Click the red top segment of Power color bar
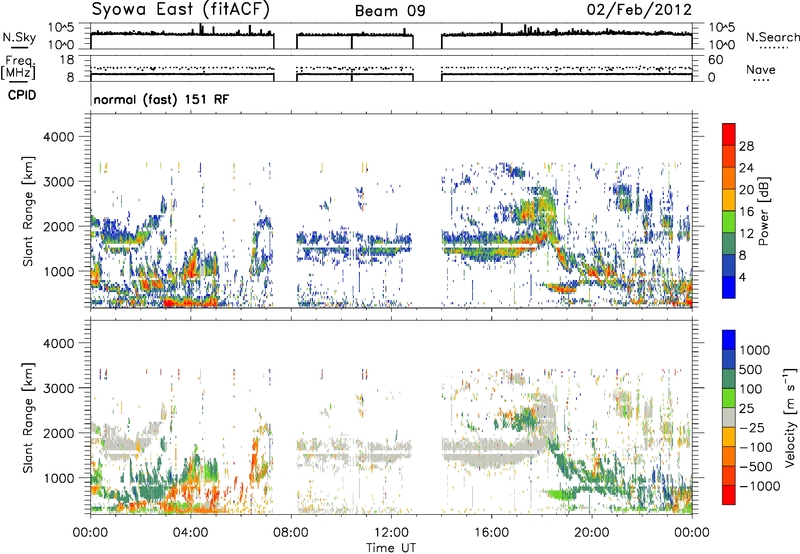Image resolution: width=800 pixels, height=554 pixels. 729,134
